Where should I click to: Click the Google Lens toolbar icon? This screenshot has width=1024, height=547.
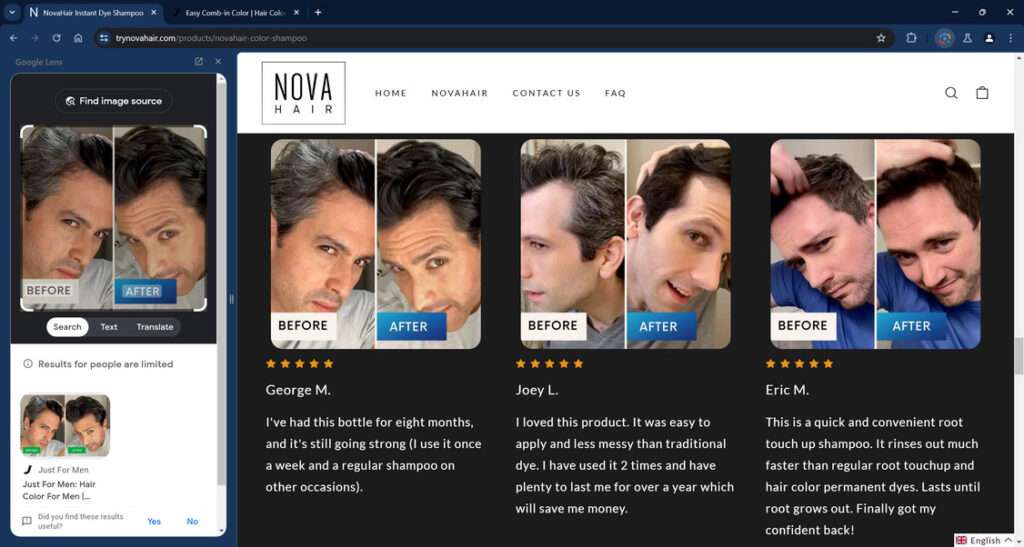[944, 38]
